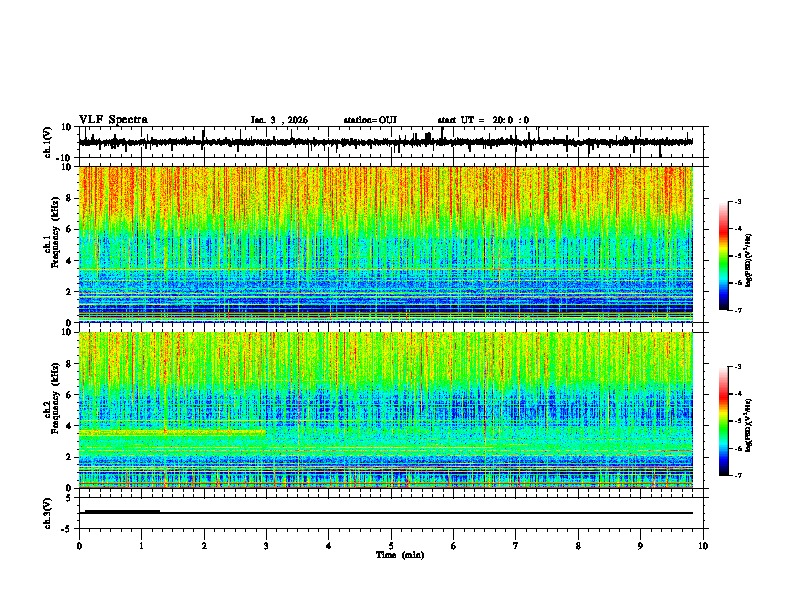This screenshot has width=792, height=612.
Task: Click the "-3" label of ch.1 color scale
Action: [737, 201]
